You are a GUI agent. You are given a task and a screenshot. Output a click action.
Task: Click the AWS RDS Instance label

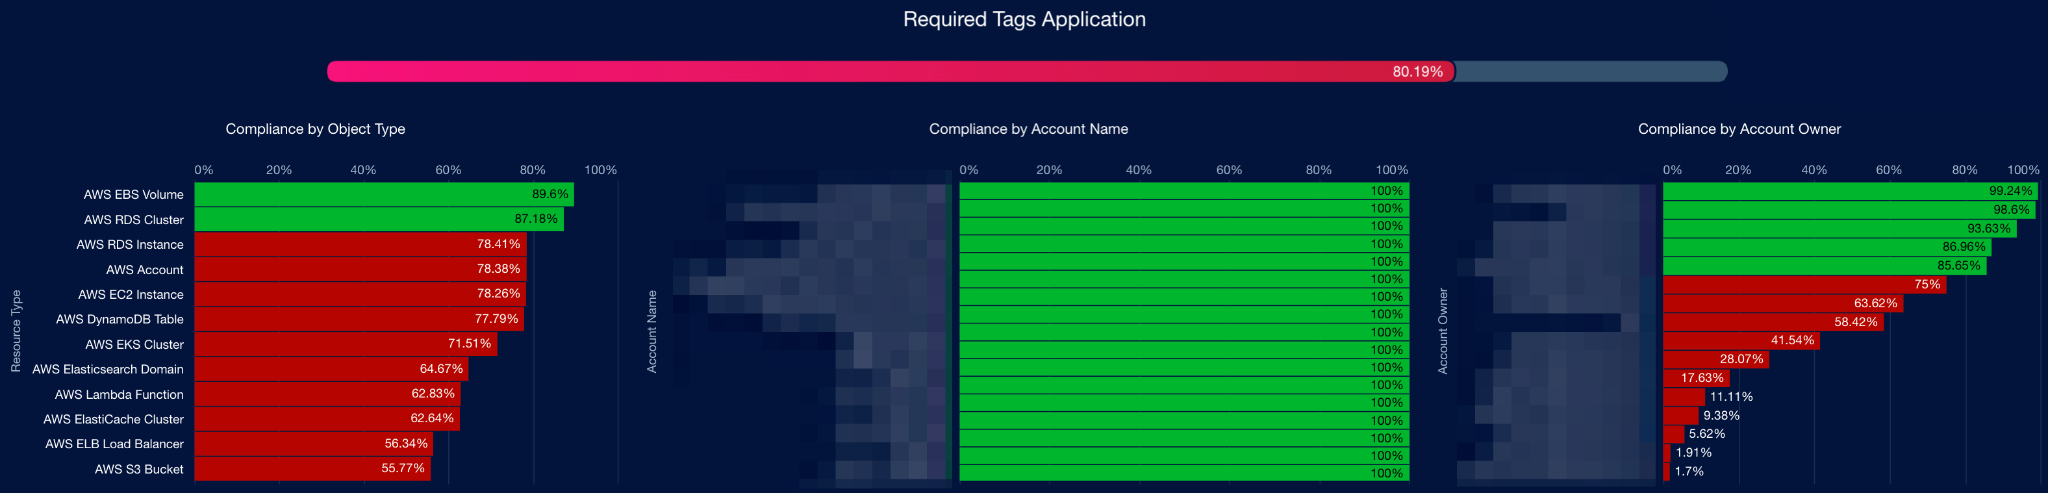pos(130,245)
